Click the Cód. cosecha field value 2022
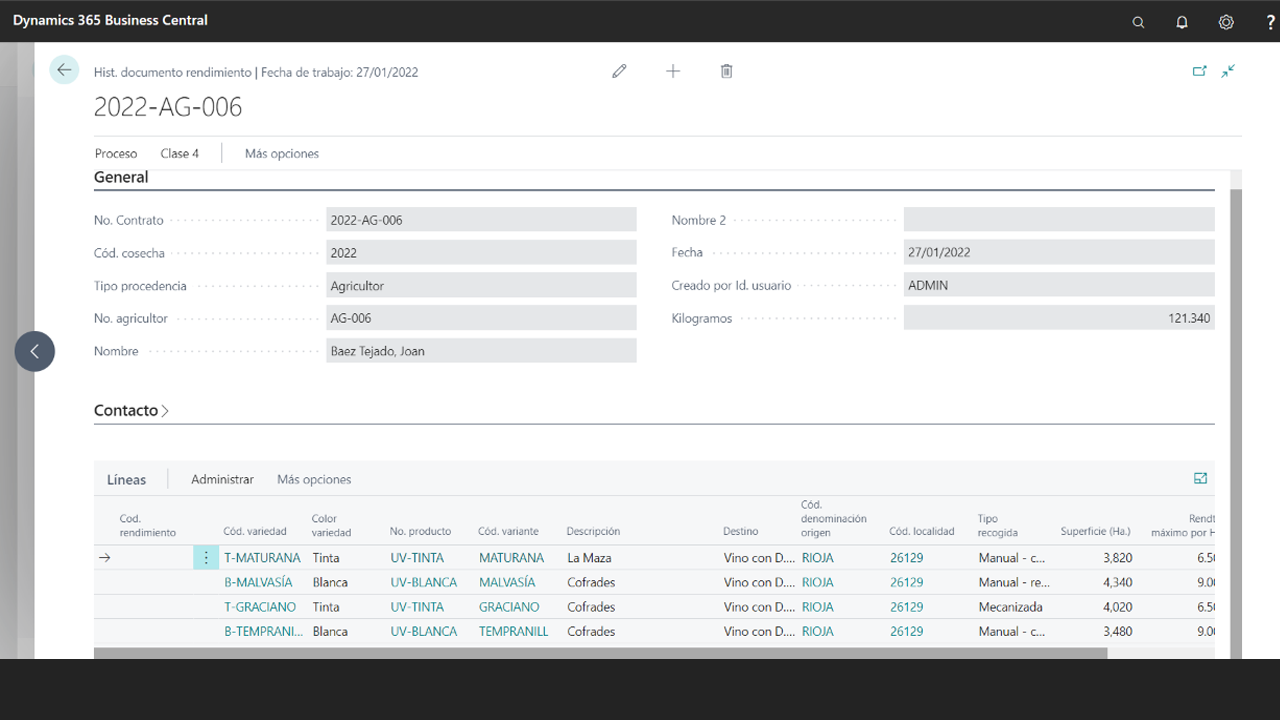This screenshot has width=1280, height=720. pos(481,253)
